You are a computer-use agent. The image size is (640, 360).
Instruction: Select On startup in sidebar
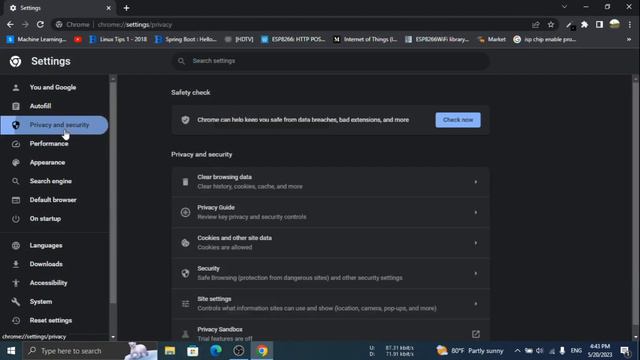click(x=54, y=219)
